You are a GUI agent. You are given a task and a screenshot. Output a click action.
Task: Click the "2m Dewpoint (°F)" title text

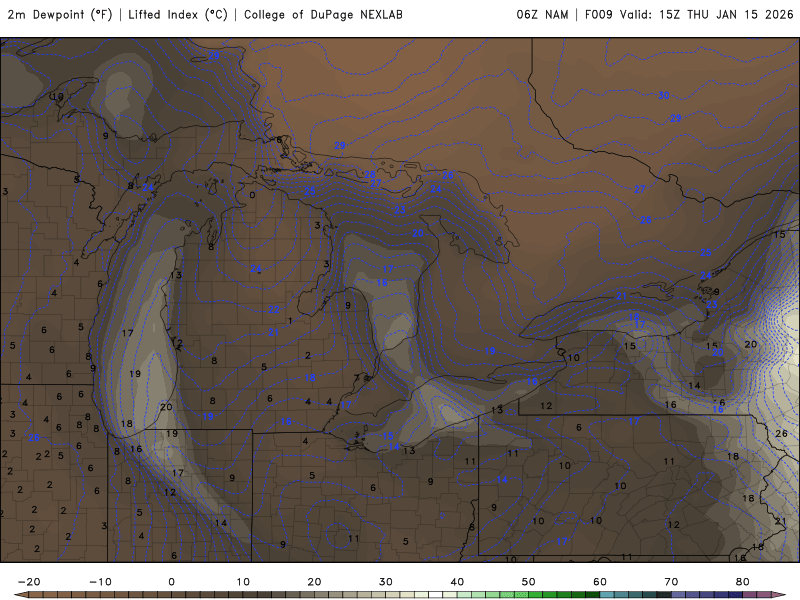coord(60,15)
